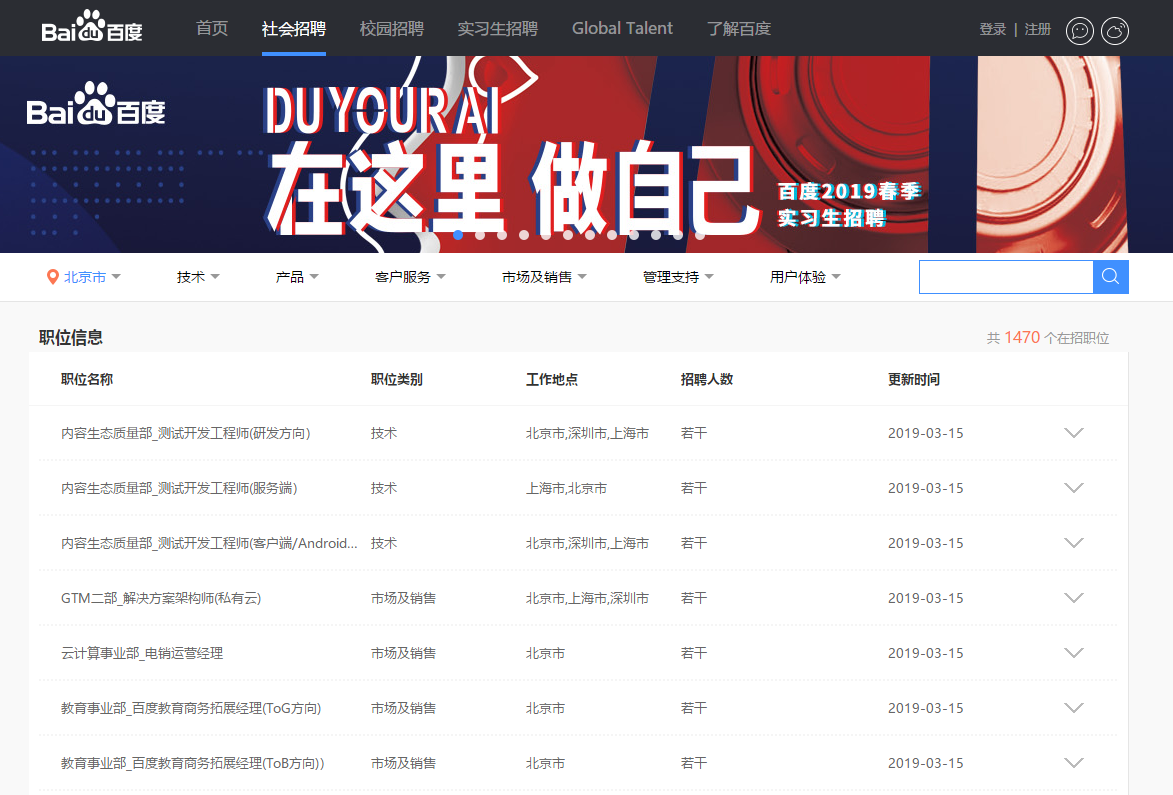The image size is (1173, 795).
Task: Expand the 产品 category dropdown
Action: click(297, 277)
